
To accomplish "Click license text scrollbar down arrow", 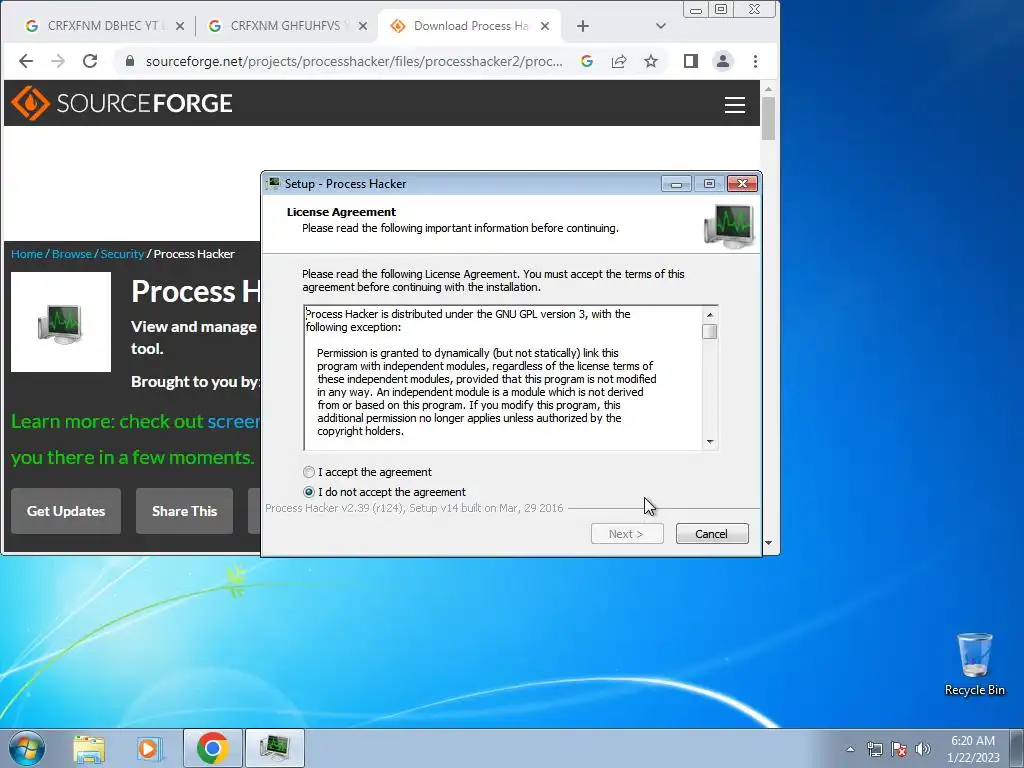I will pyautogui.click(x=710, y=442).
